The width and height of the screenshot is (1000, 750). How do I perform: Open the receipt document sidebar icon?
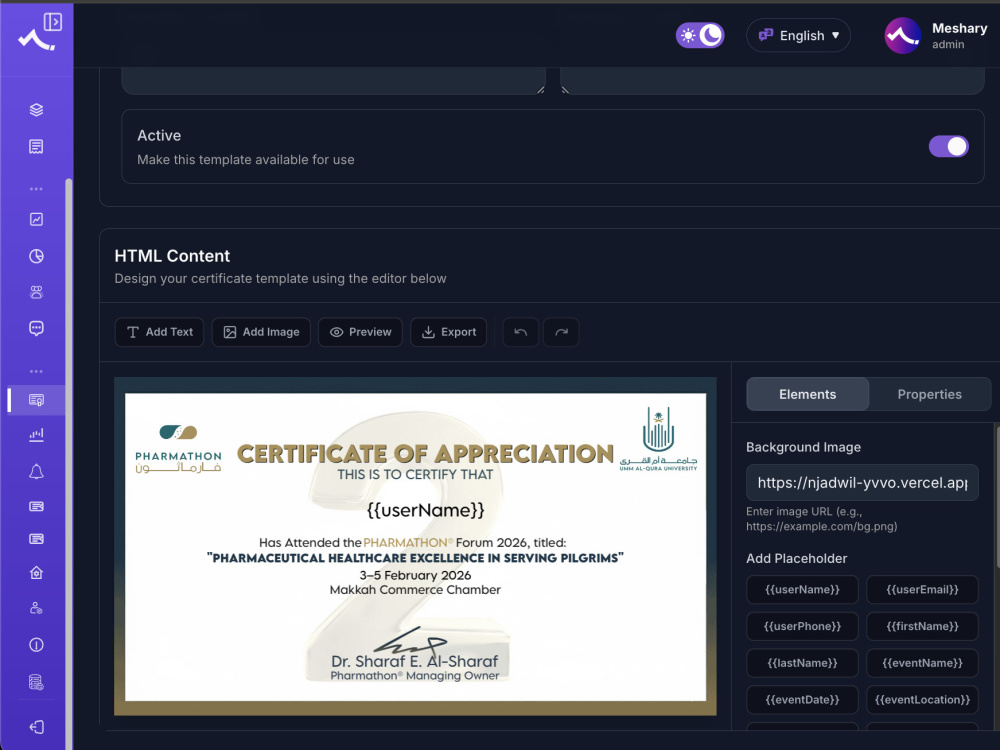[x=36, y=147]
